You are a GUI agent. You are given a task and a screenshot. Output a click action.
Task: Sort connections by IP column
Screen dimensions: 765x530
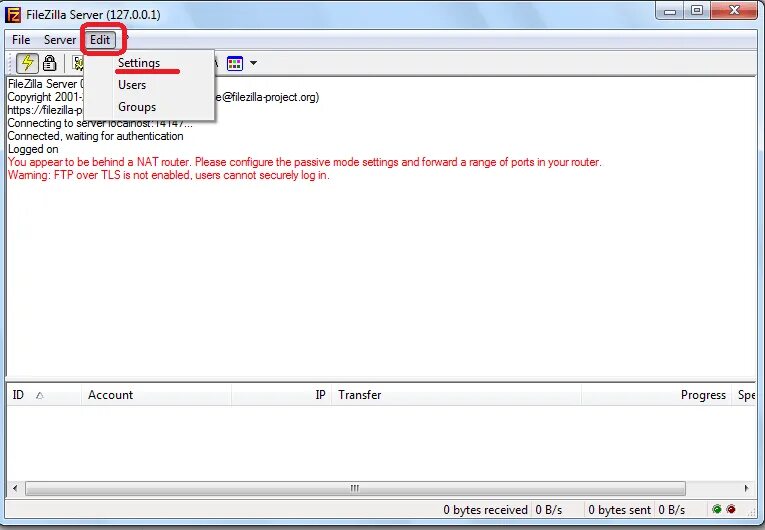tap(282, 395)
